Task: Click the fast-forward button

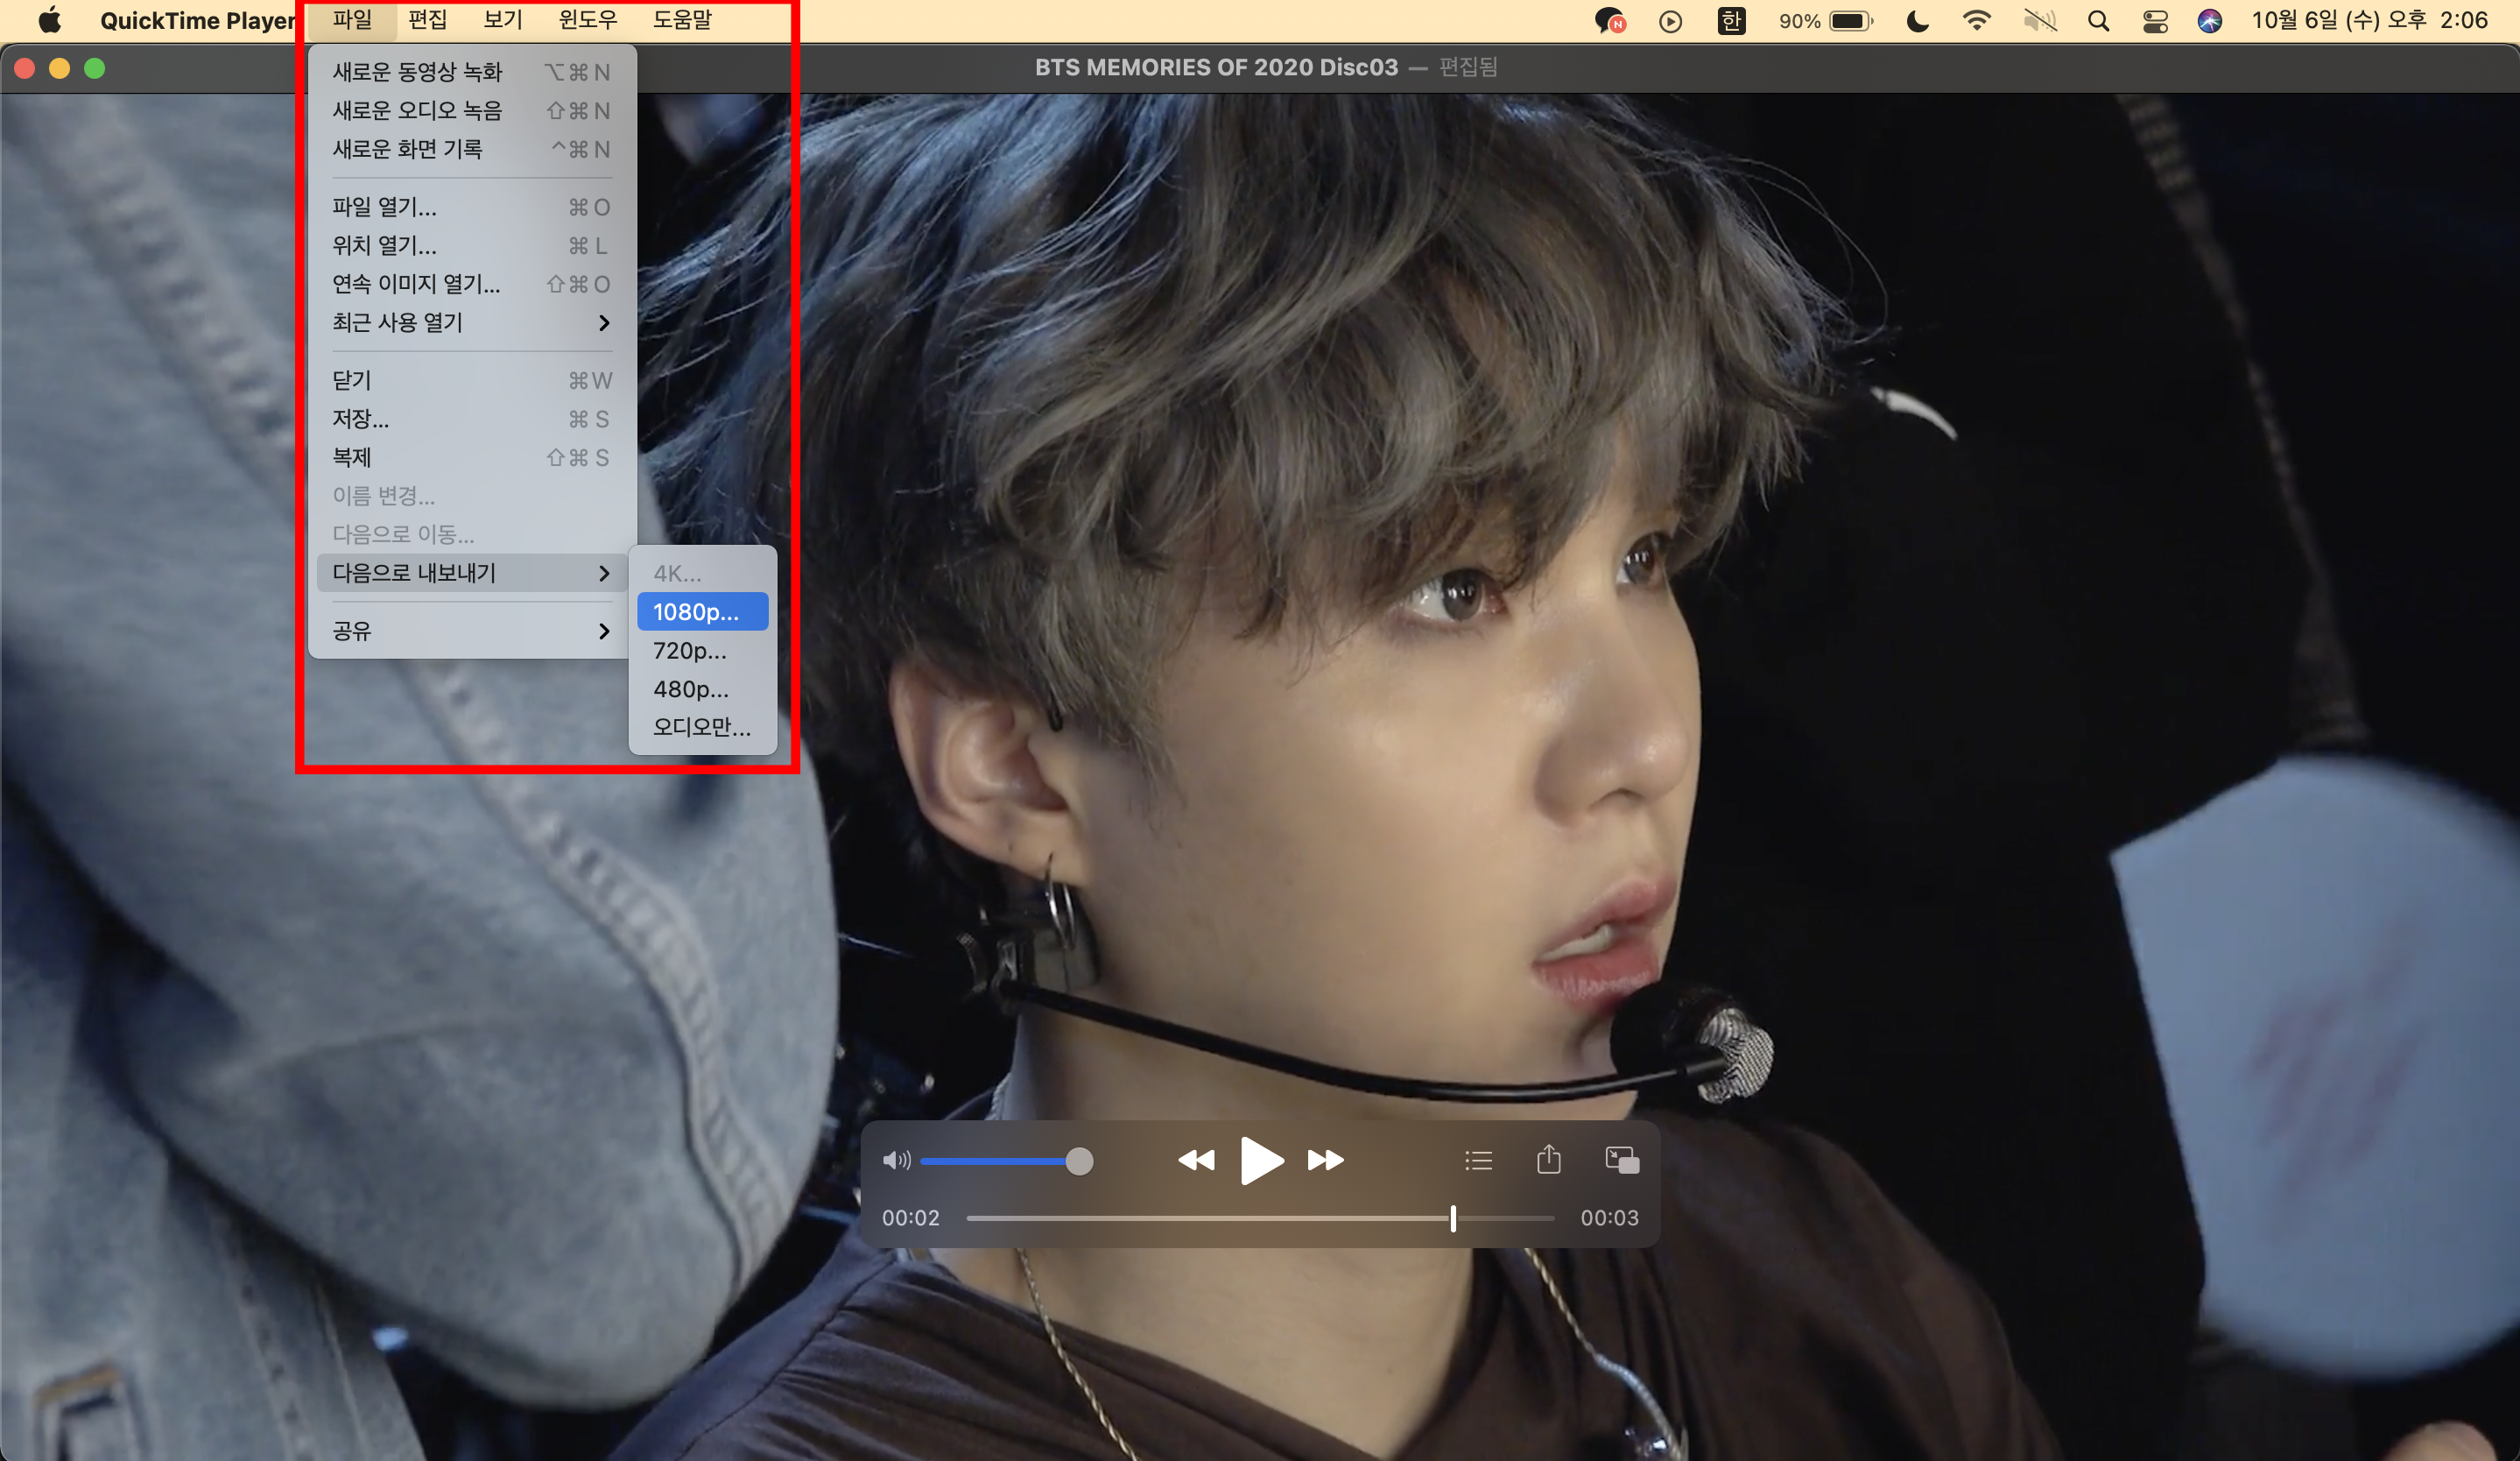Action: coord(1326,1160)
